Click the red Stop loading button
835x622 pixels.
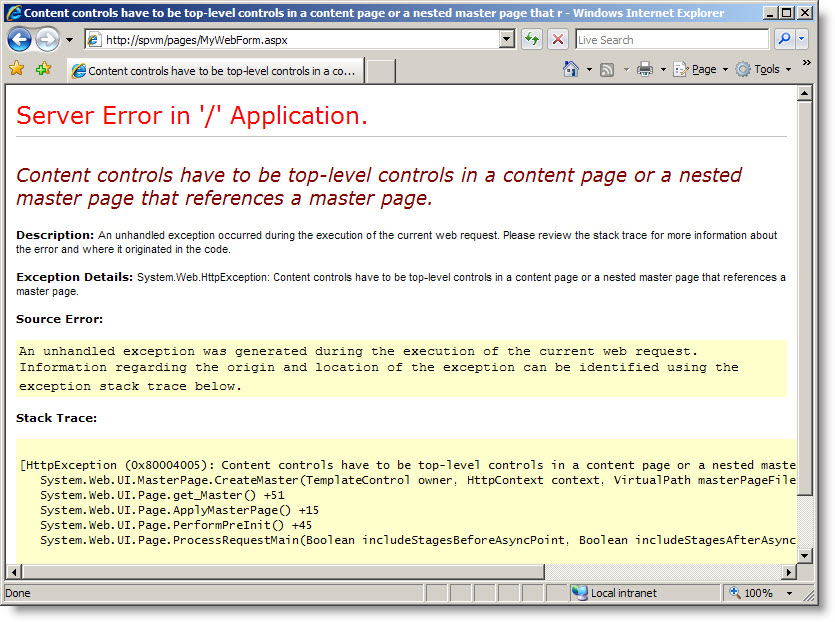click(558, 40)
